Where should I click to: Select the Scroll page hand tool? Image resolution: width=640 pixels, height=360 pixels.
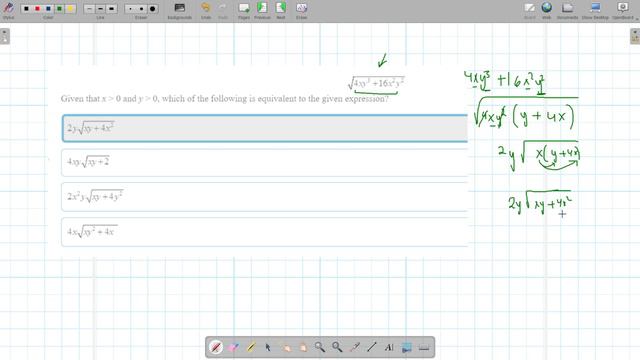[x=302, y=347]
